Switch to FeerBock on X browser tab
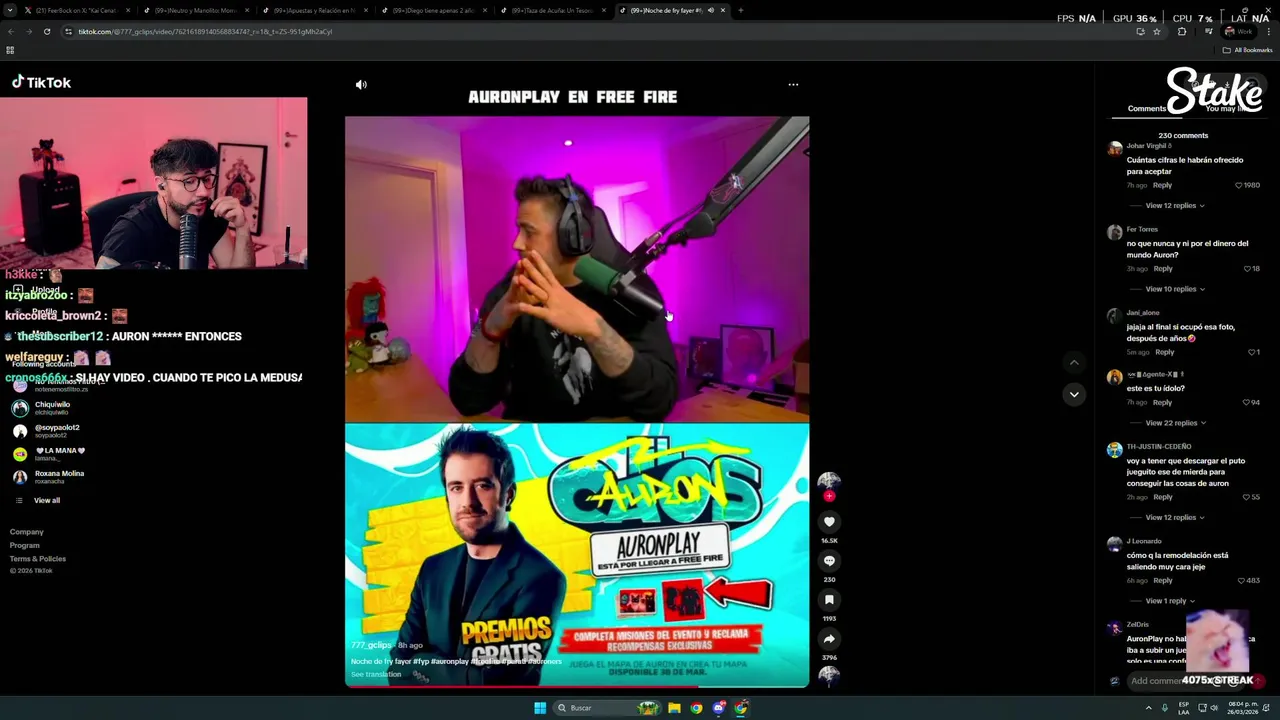The width and height of the screenshot is (1280, 720). pyautogui.click(x=76, y=10)
